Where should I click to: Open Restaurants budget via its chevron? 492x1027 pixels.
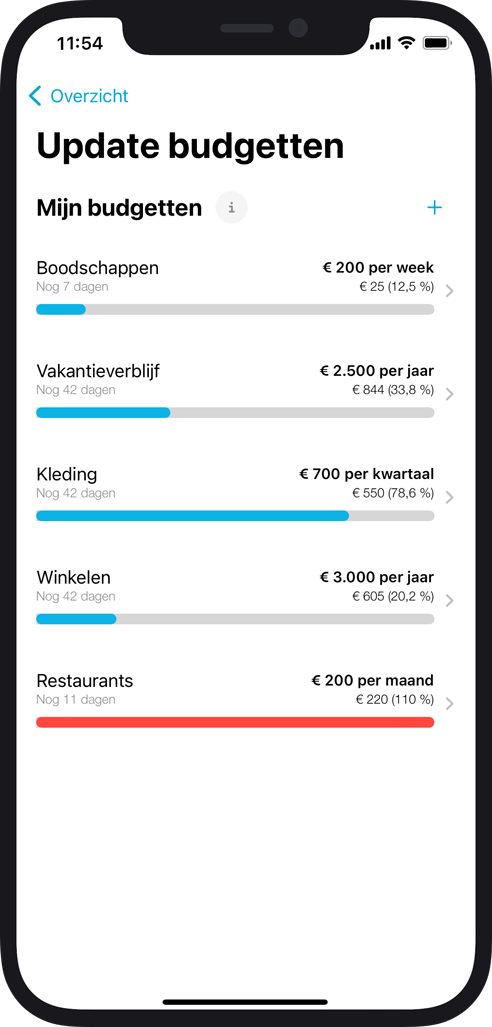449,703
